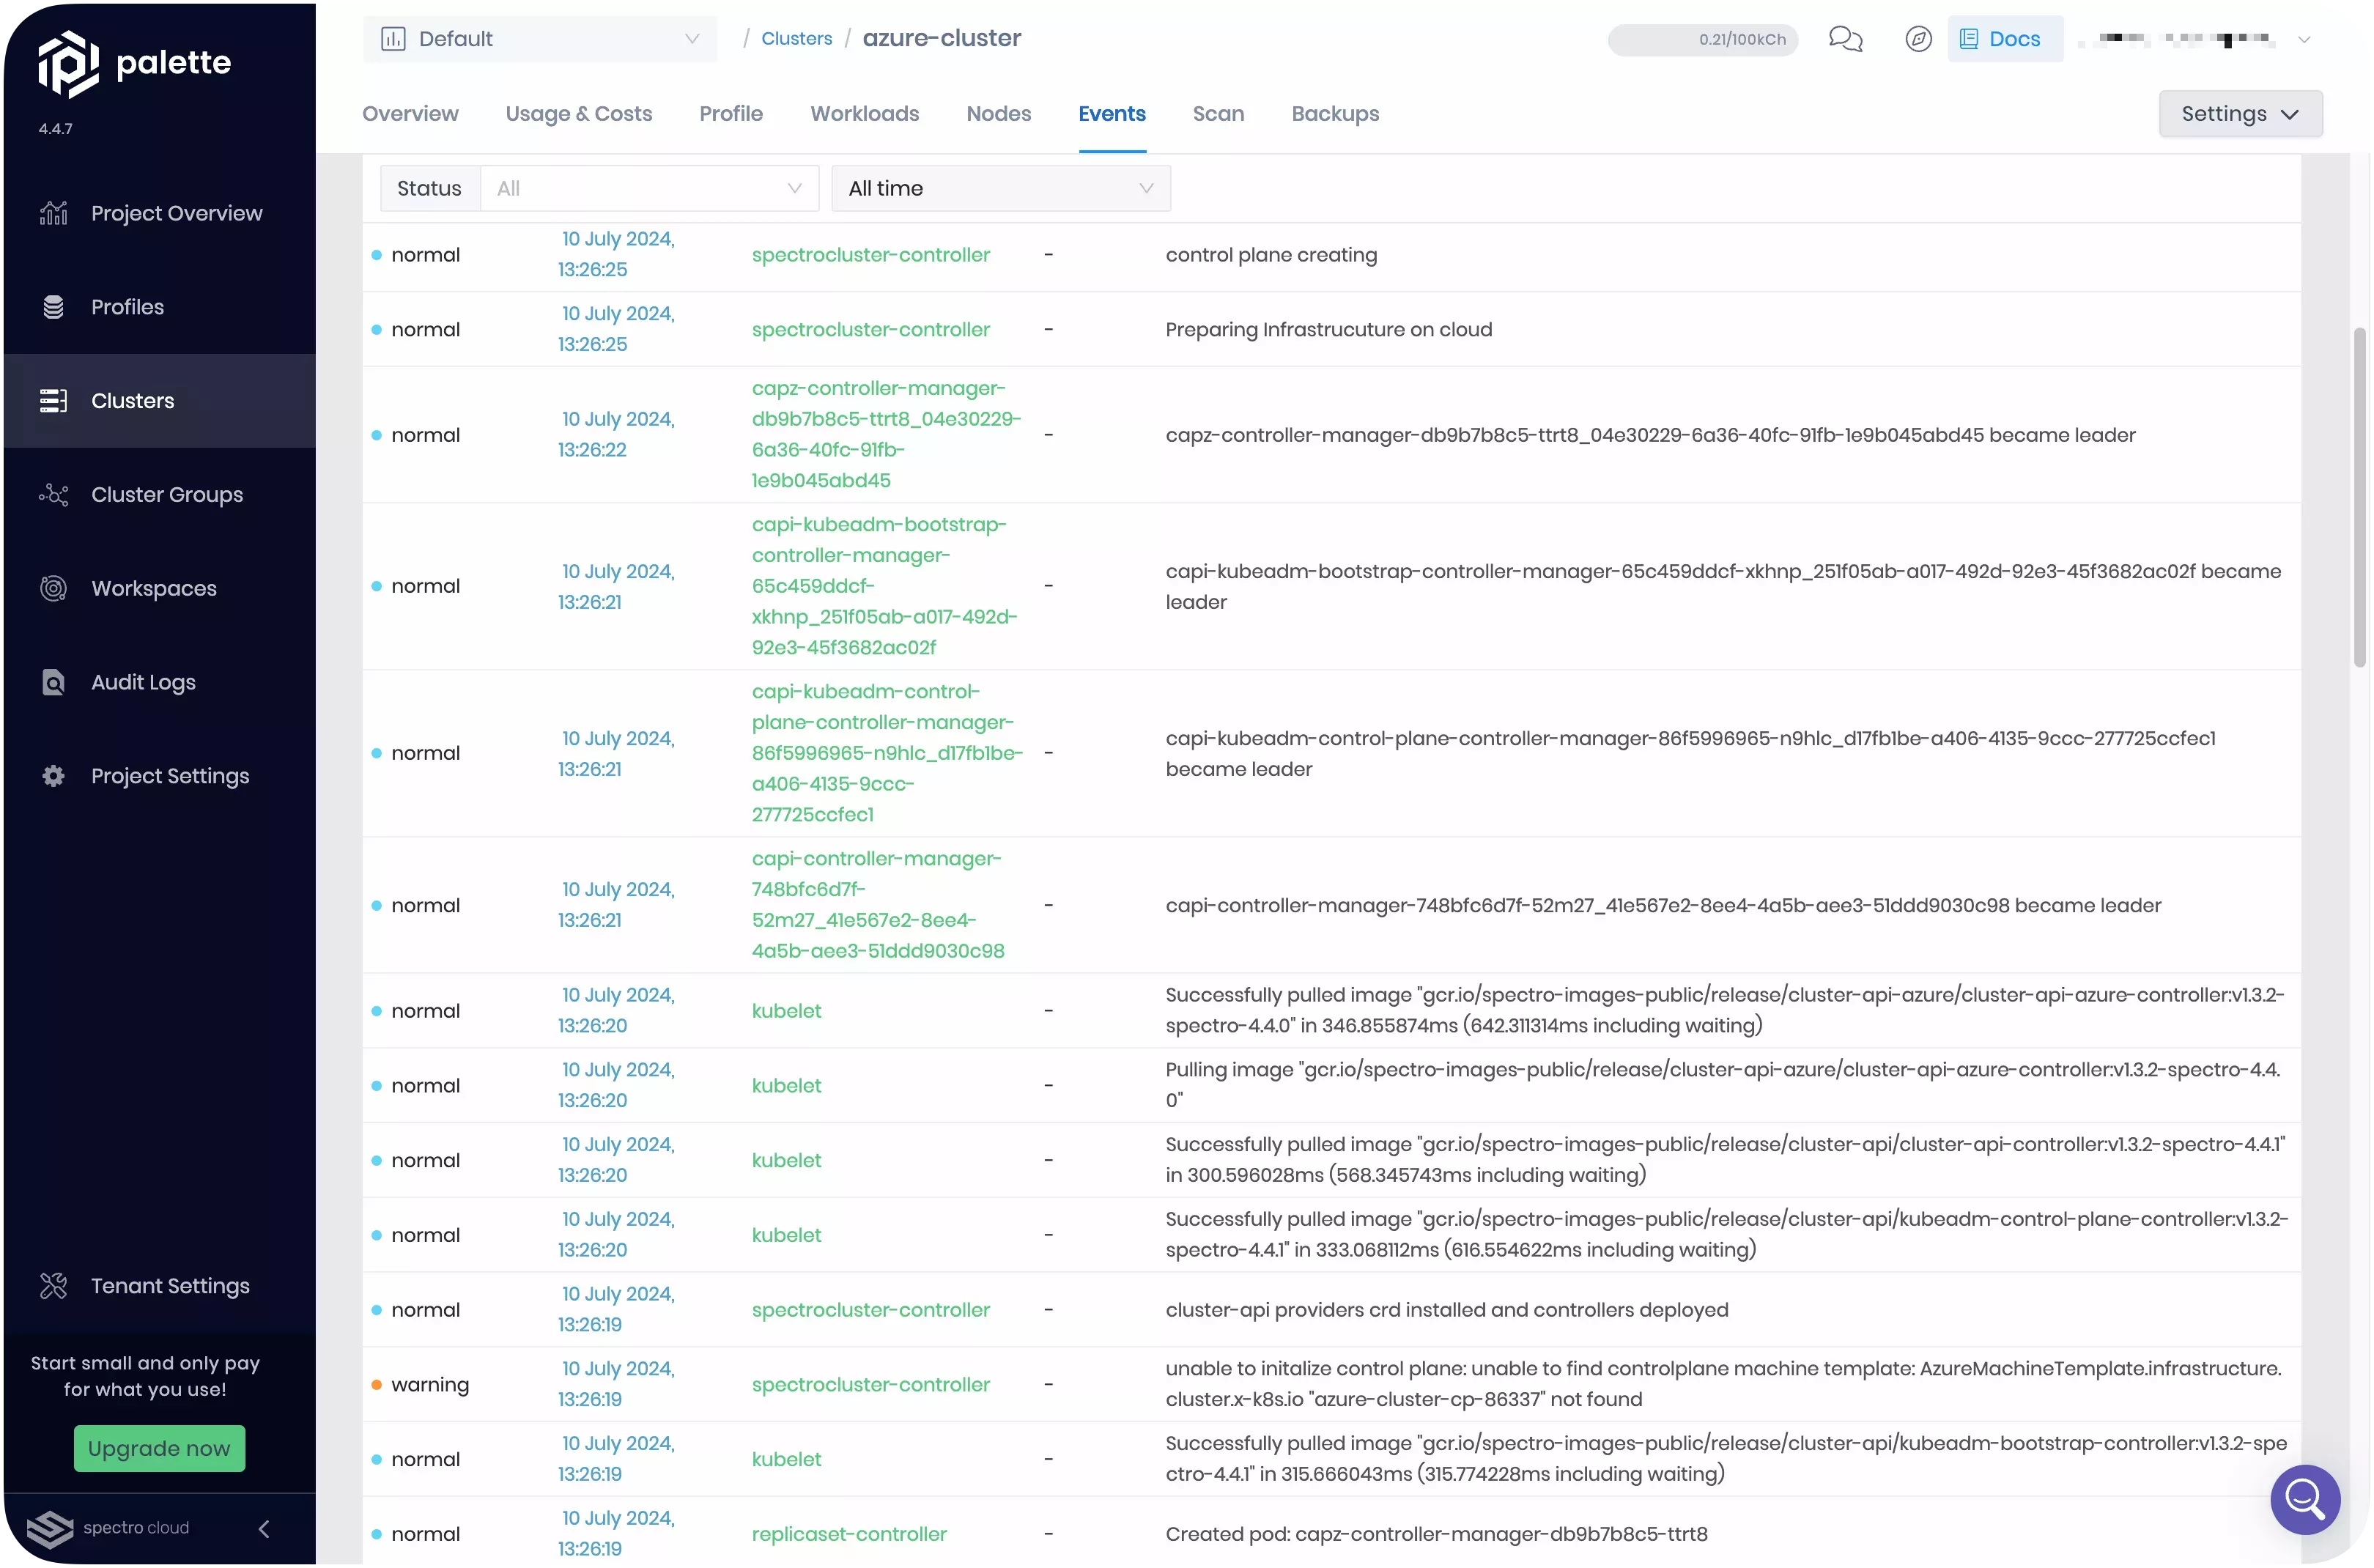Open the compass guide icon

point(1918,39)
